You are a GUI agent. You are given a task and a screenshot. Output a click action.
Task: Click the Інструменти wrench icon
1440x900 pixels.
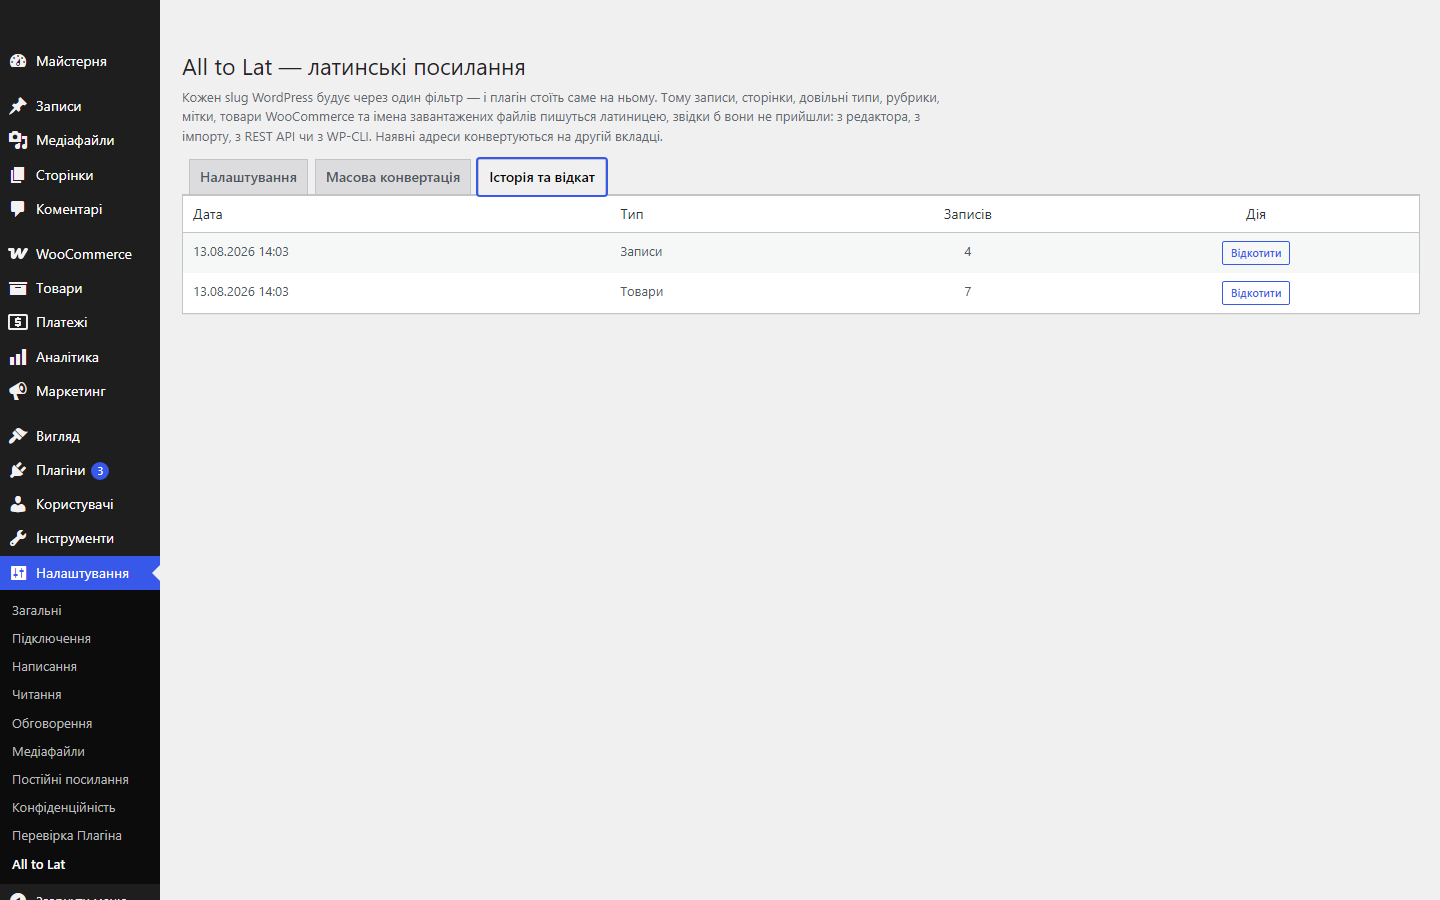click(18, 538)
